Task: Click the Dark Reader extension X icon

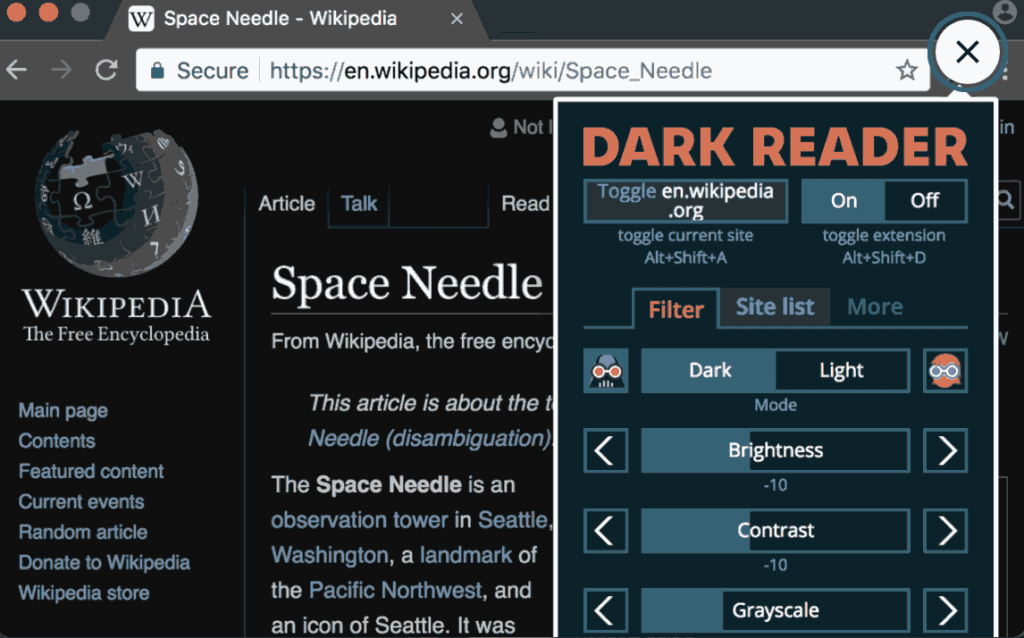Action: point(967,52)
